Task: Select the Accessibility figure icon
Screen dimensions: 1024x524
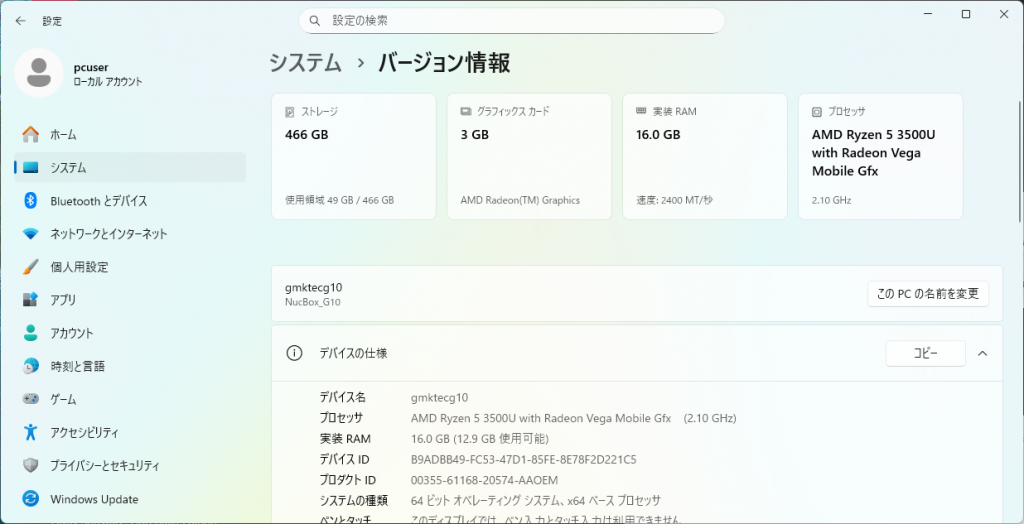Action: coord(30,432)
